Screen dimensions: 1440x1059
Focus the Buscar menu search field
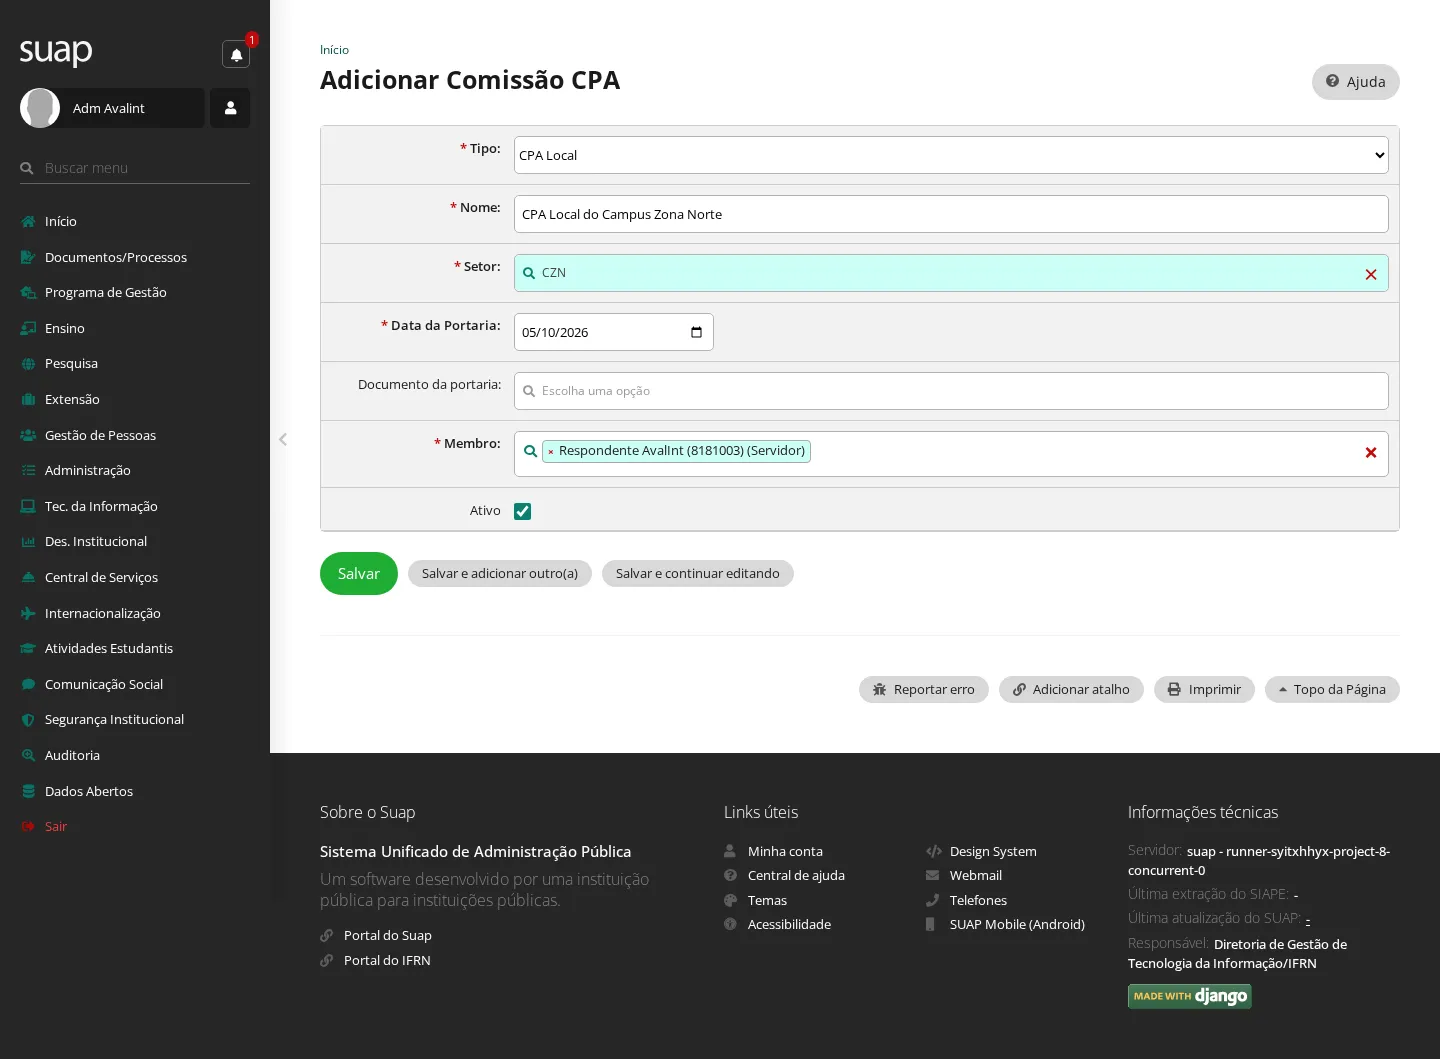click(135, 168)
